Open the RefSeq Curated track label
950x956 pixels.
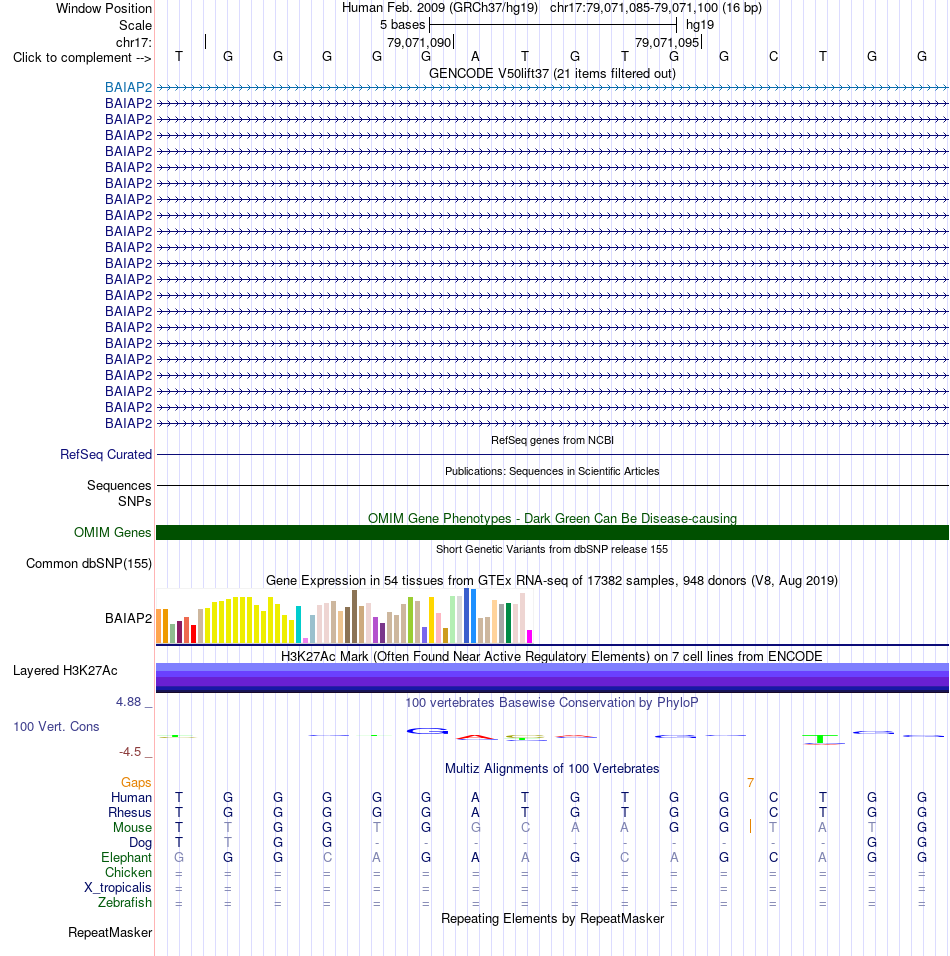105,454
